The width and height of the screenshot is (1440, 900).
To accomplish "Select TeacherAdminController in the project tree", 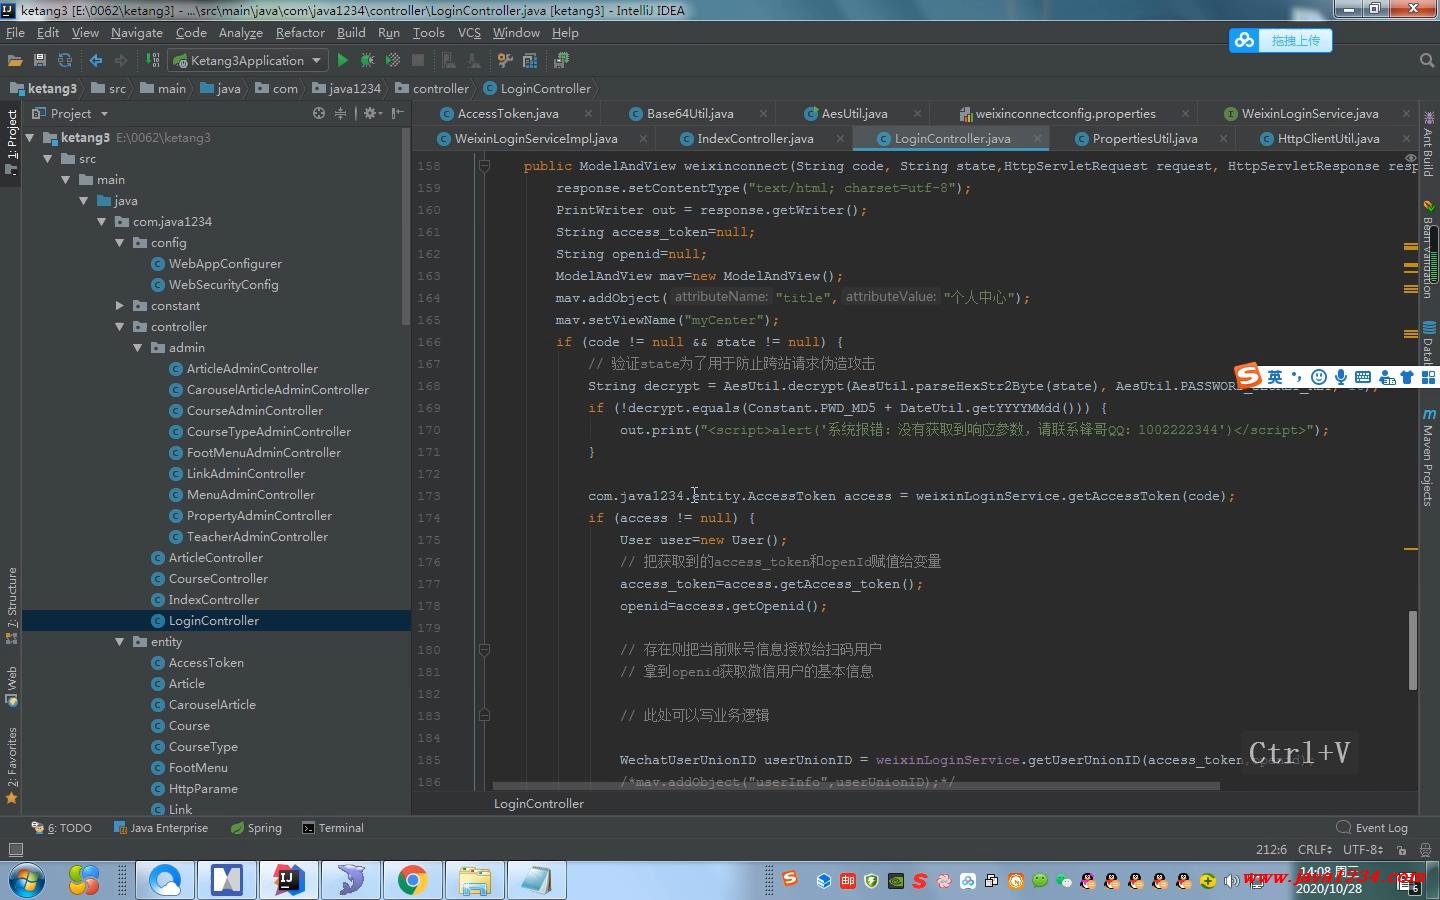I will 257,537.
